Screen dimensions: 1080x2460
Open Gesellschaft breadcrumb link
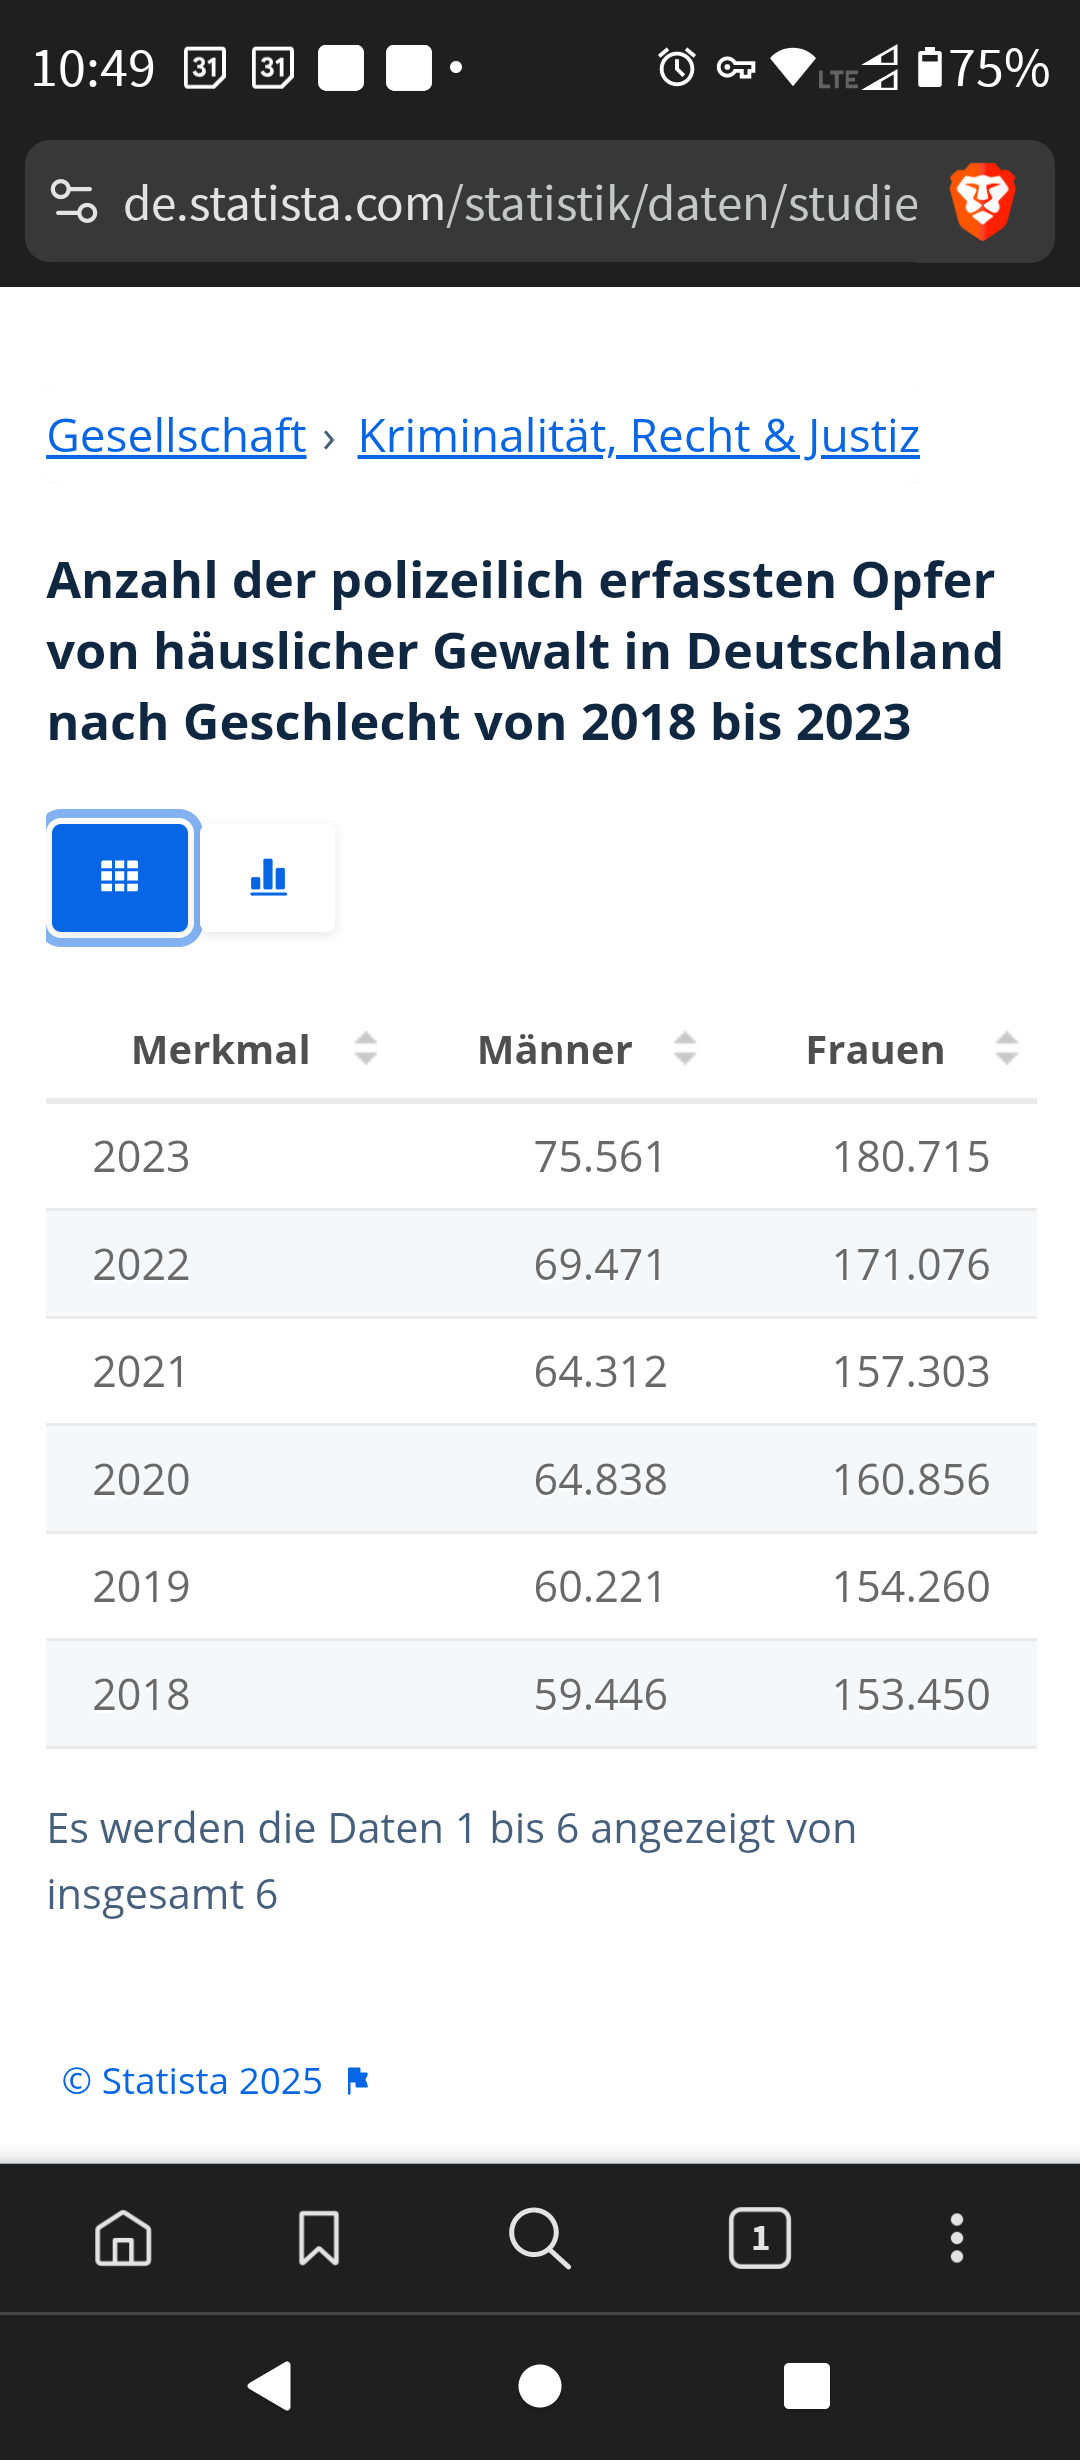176,436
